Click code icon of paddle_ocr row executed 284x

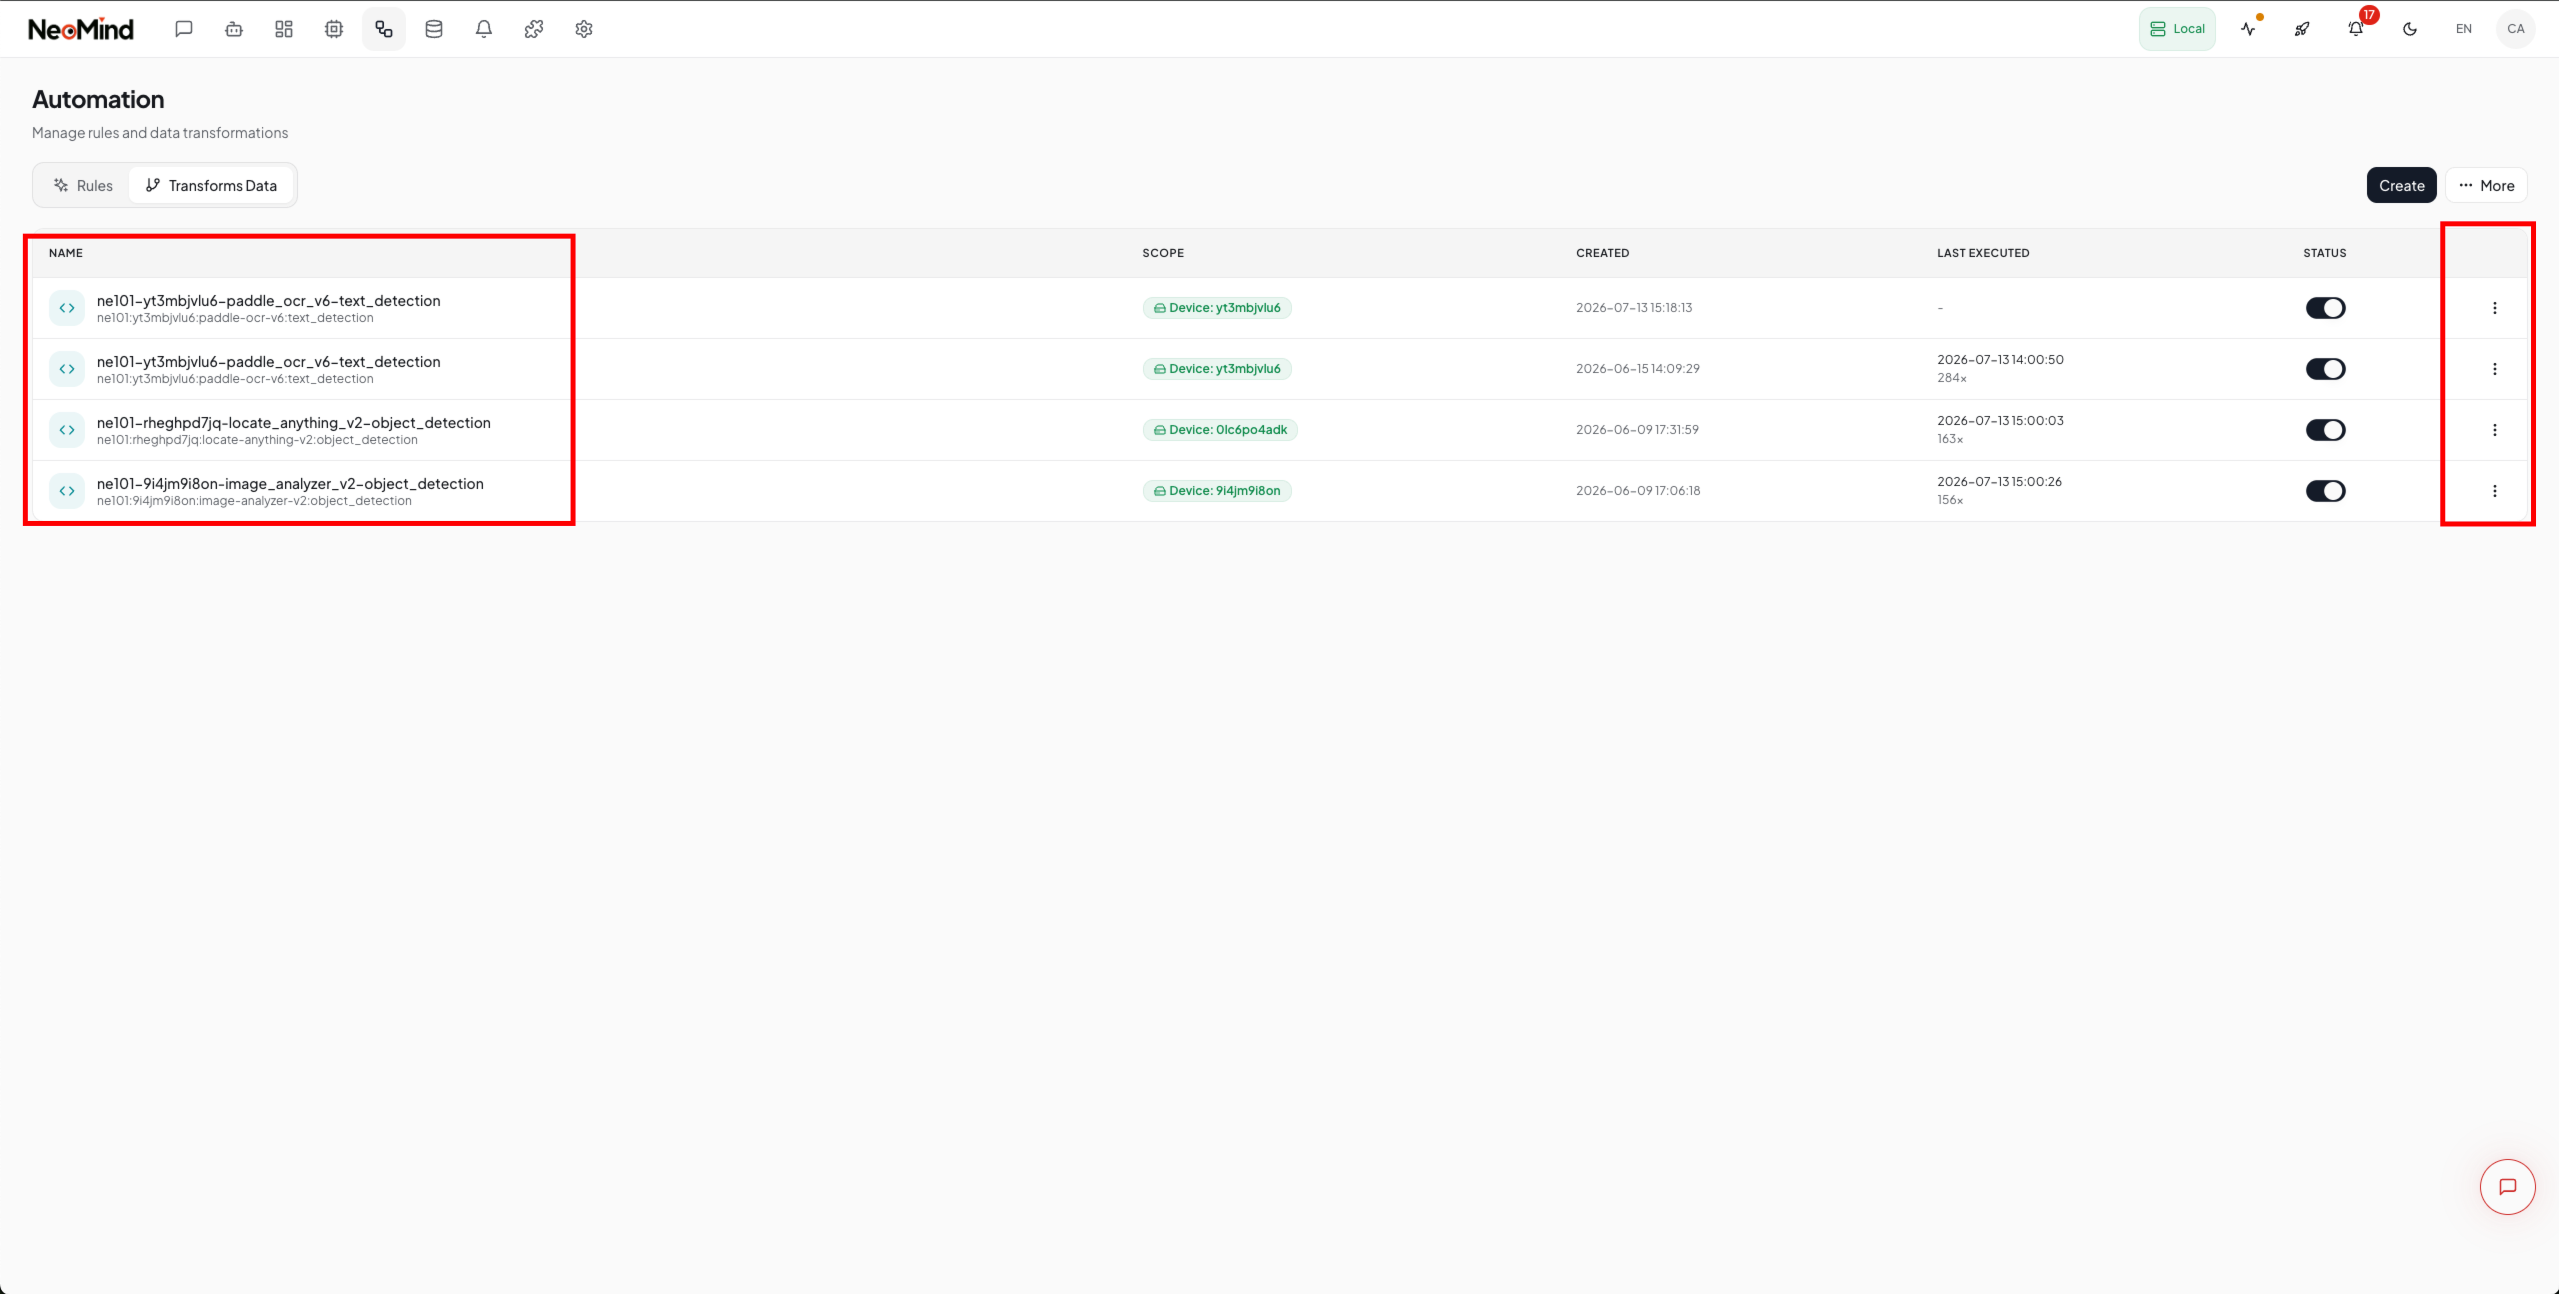click(67, 369)
